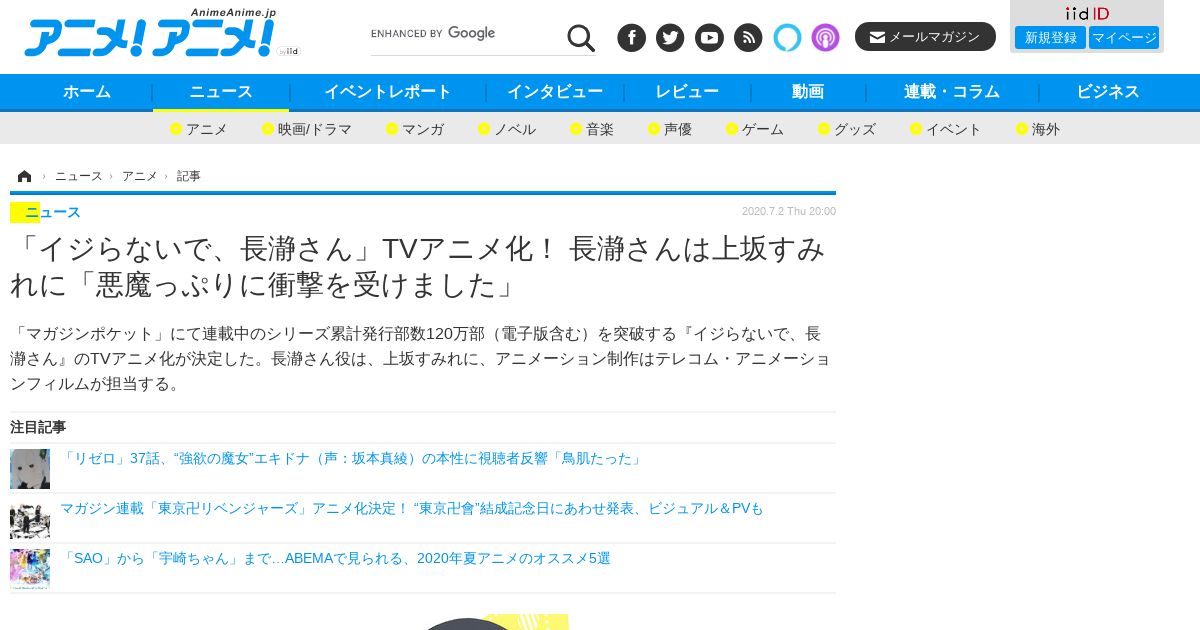Open the 連載・コラム nav tab

952,92
